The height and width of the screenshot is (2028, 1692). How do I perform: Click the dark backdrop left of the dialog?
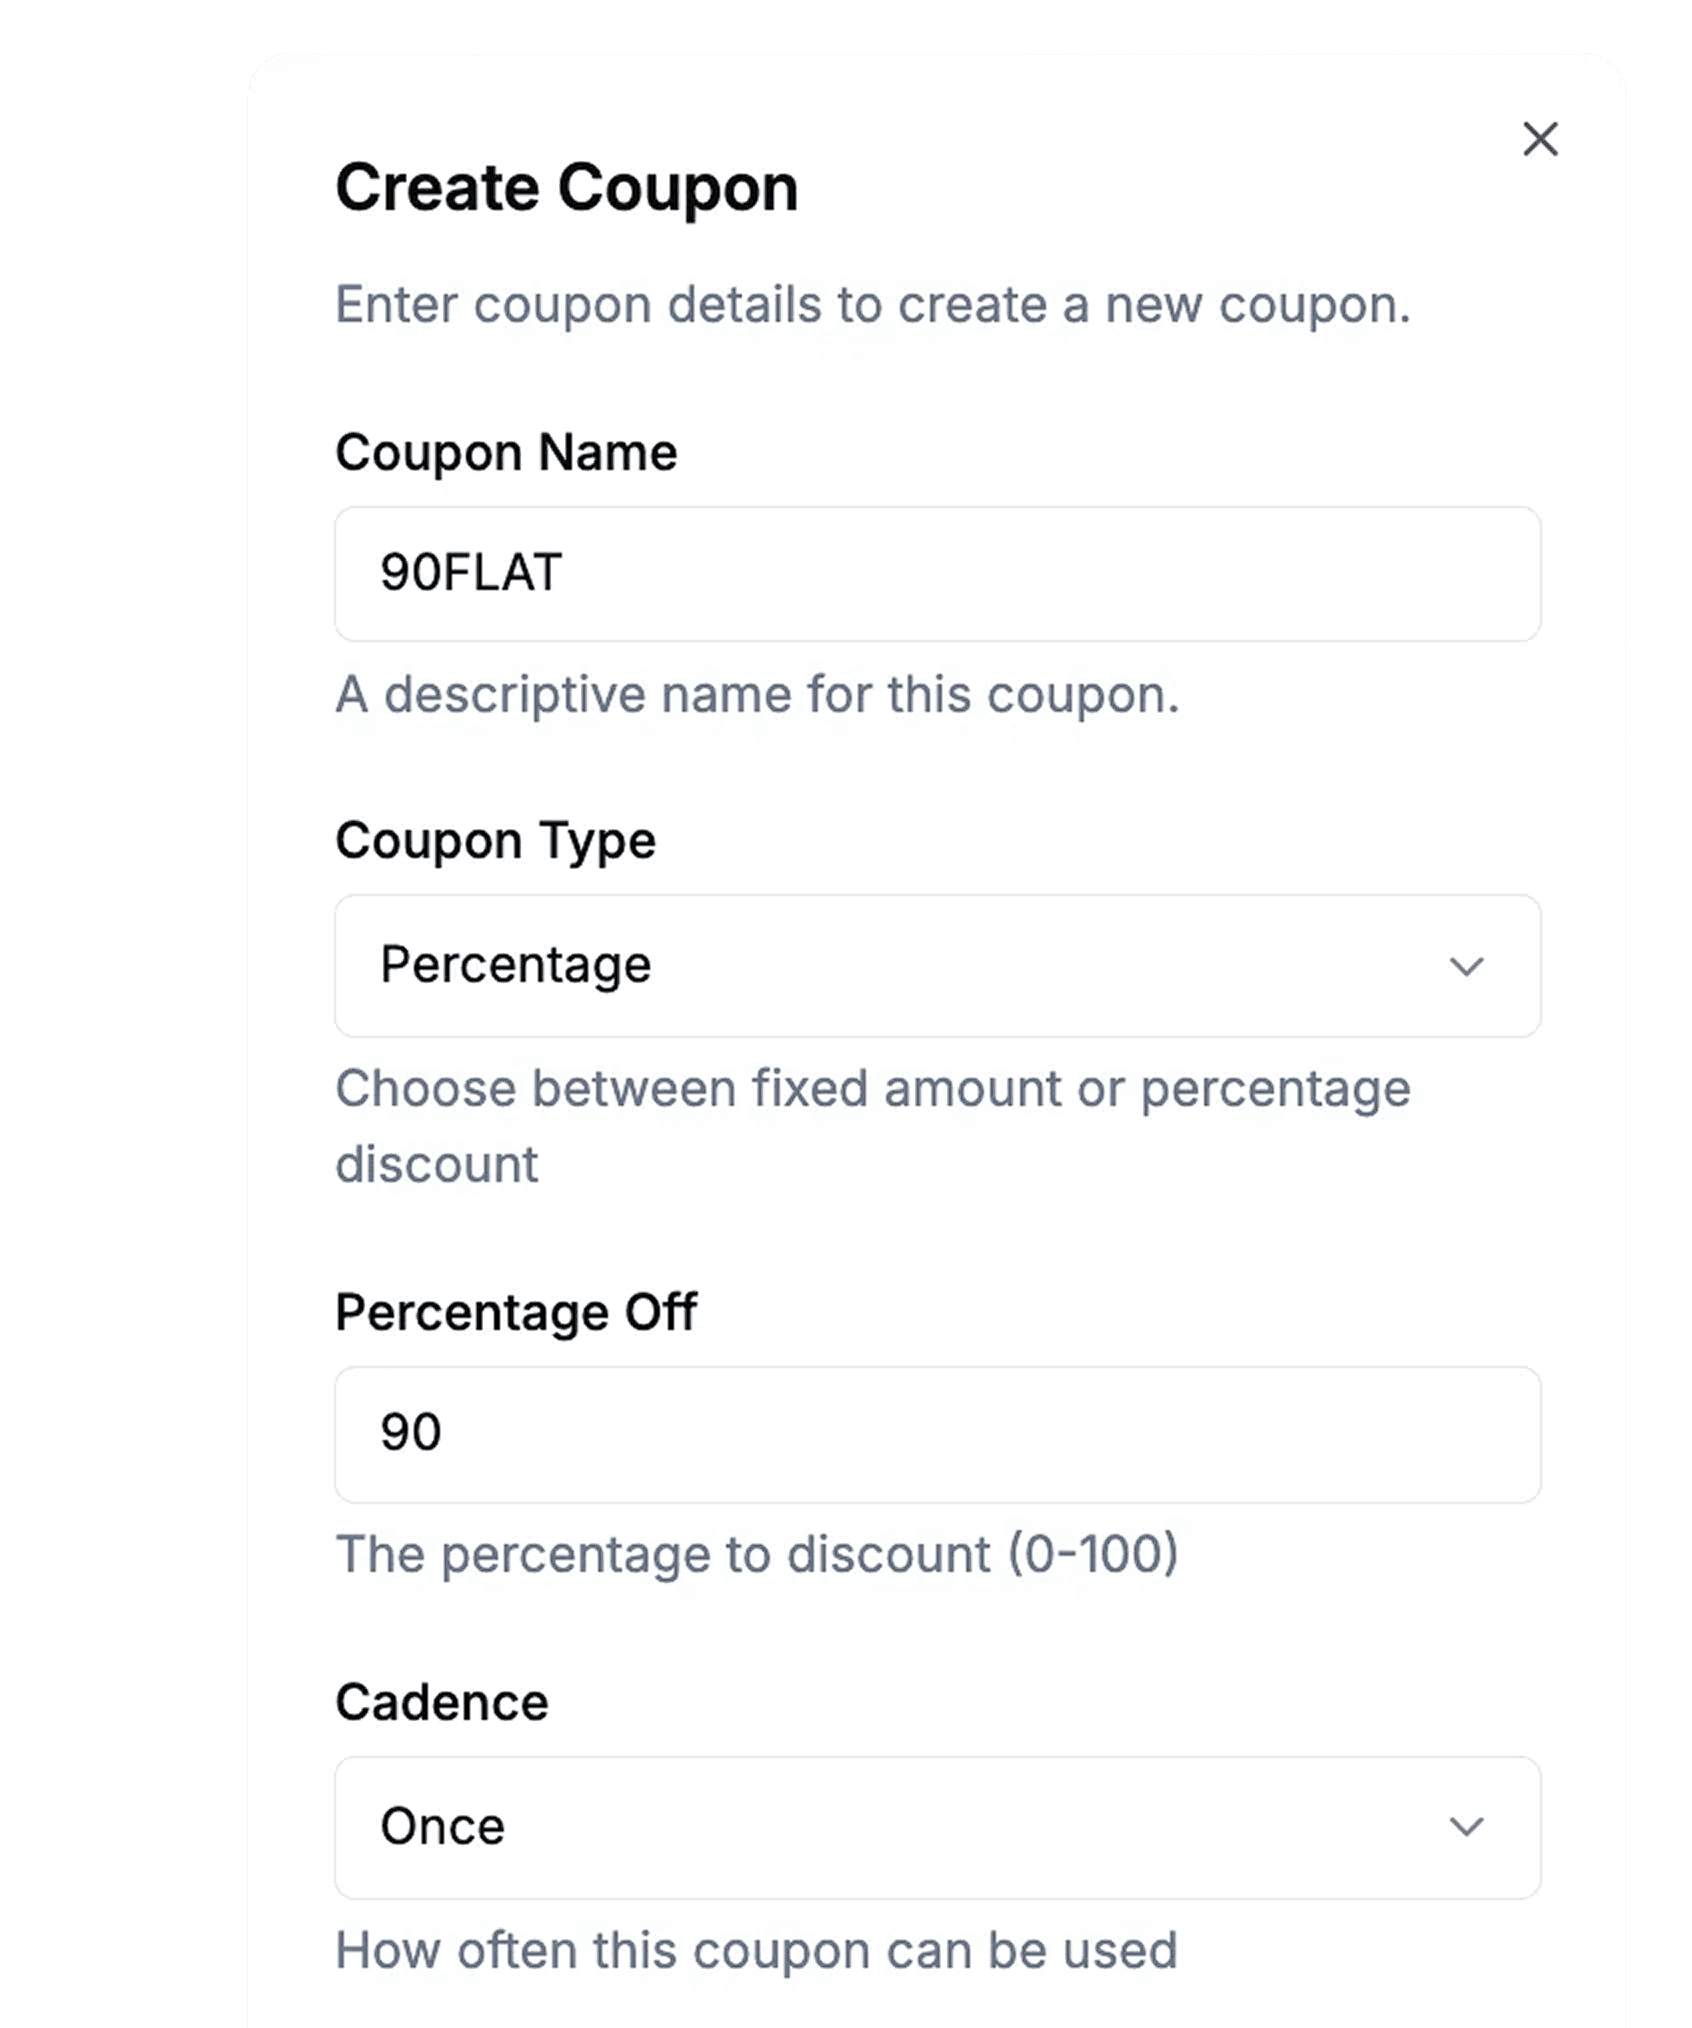pos(120,1000)
